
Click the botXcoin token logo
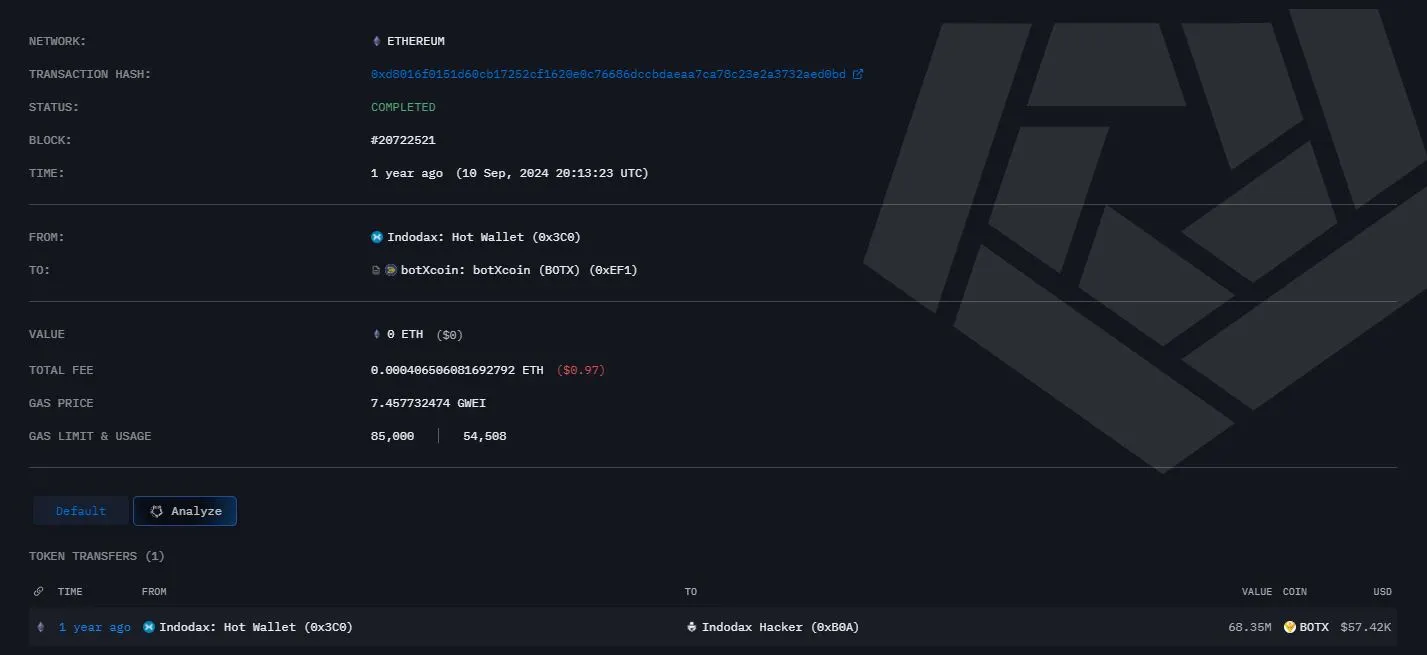coord(390,269)
